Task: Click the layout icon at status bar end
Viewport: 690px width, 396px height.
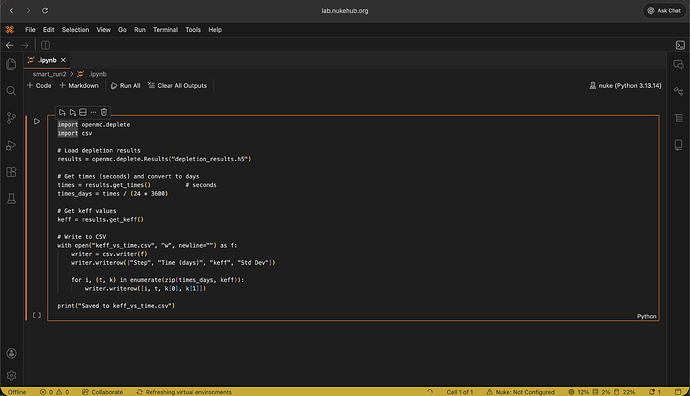Action: coord(678,392)
